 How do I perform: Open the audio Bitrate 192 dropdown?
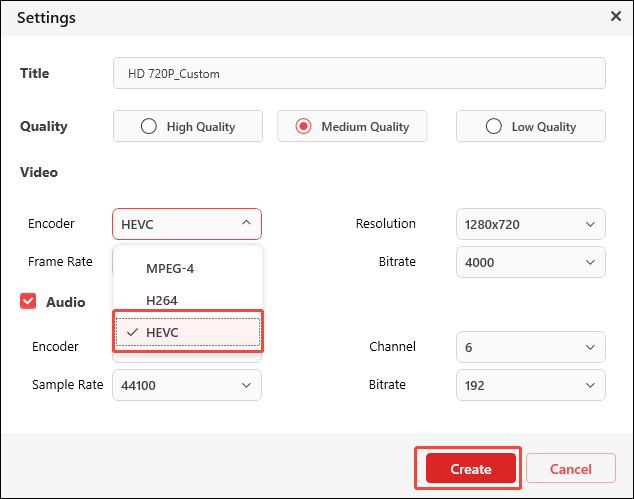click(530, 385)
